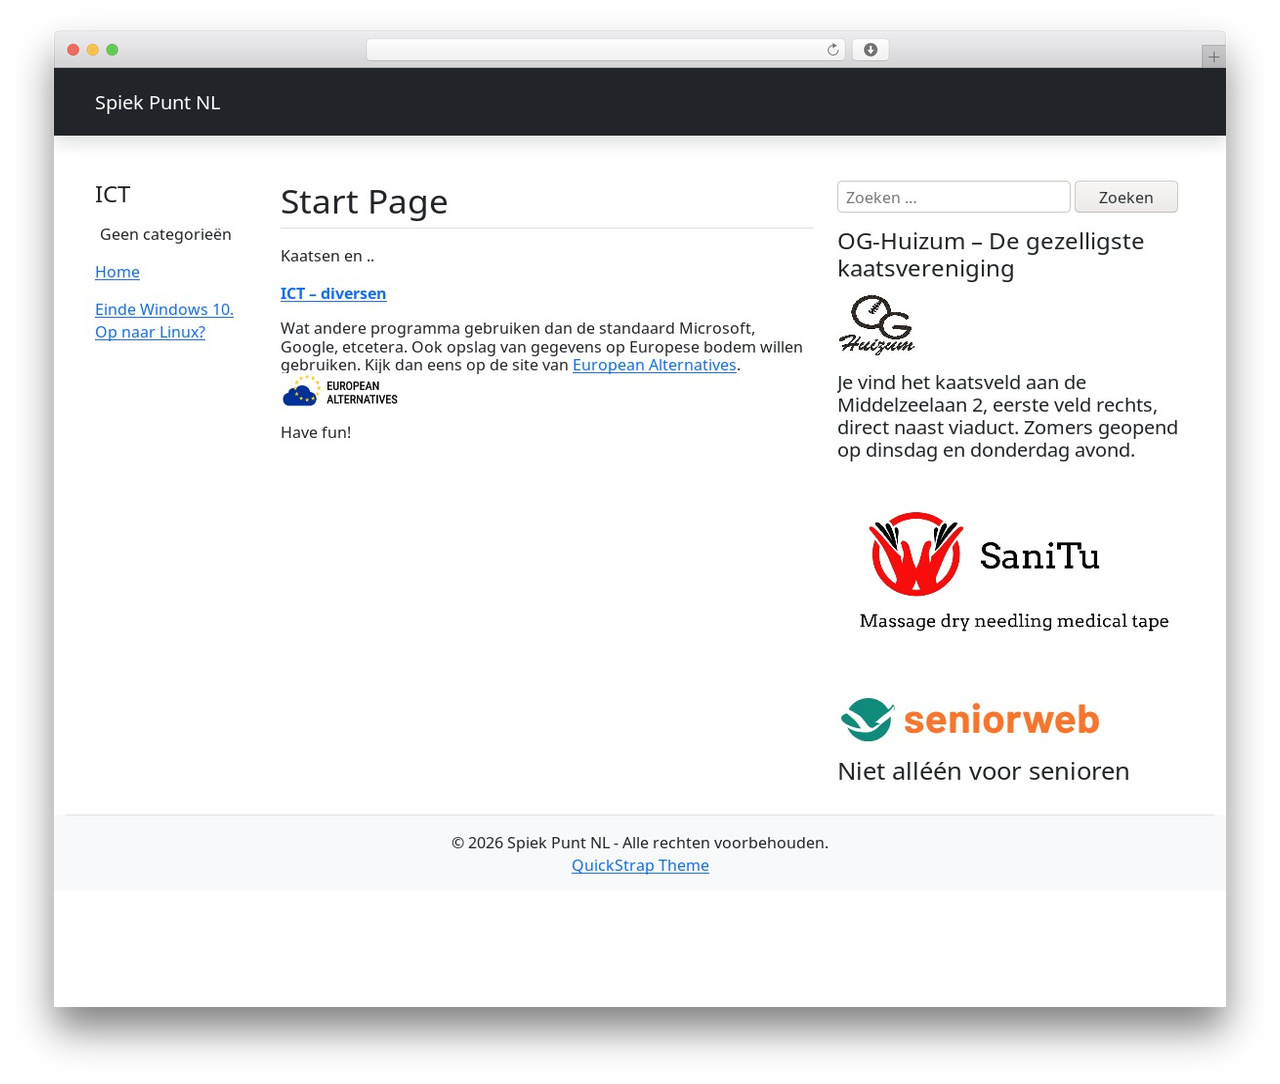Click the OG Huizum club logo
The image size is (1280, 1084).
point(877,325)
